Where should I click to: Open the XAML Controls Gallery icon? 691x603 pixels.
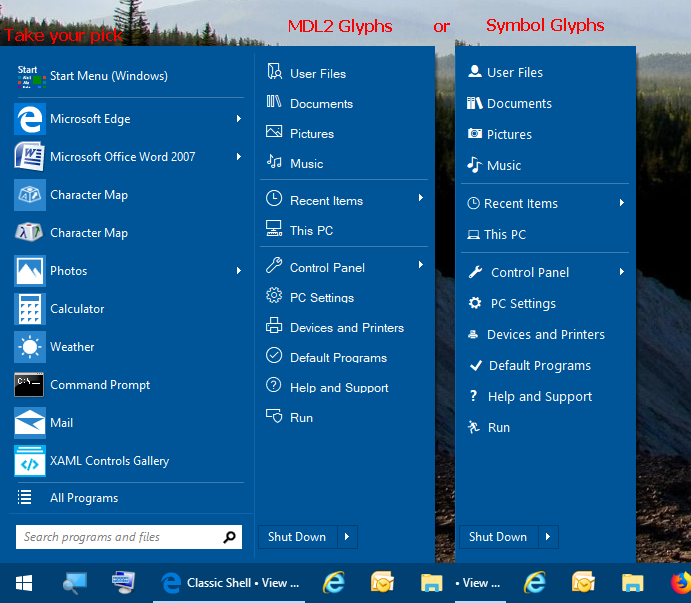30,461
